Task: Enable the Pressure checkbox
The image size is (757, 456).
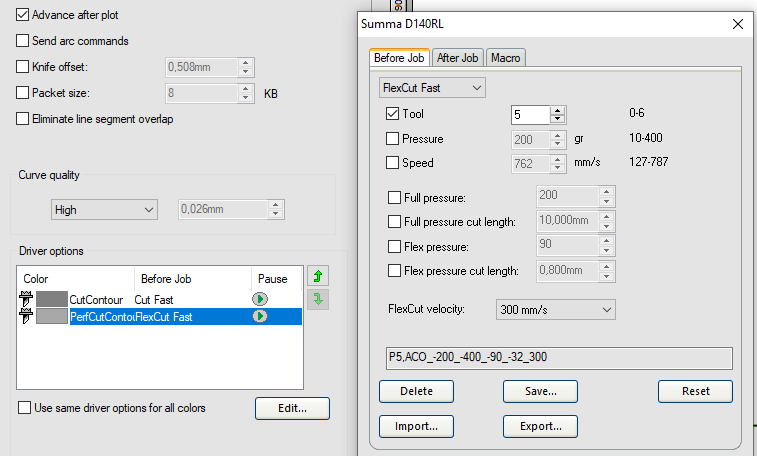Action: tap(392, 139)
